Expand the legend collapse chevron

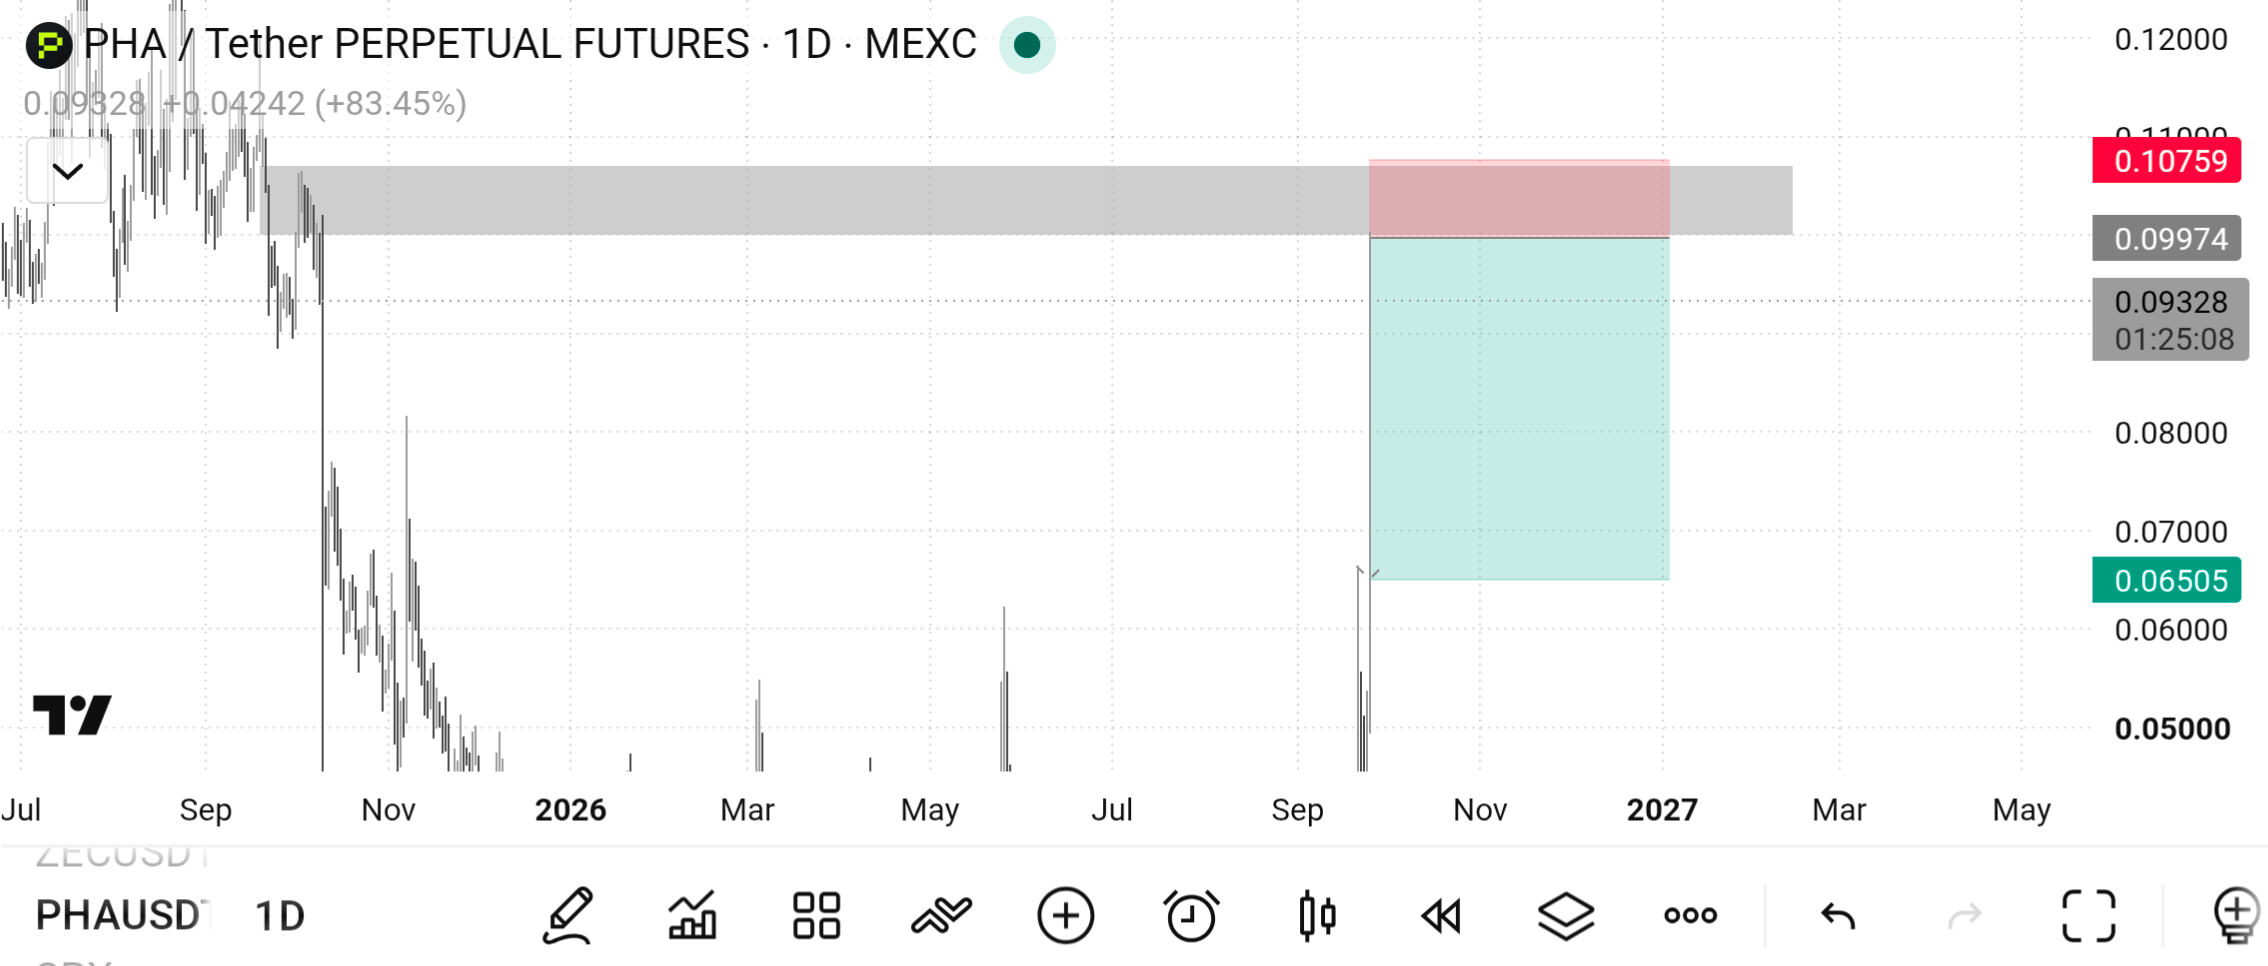67,171
